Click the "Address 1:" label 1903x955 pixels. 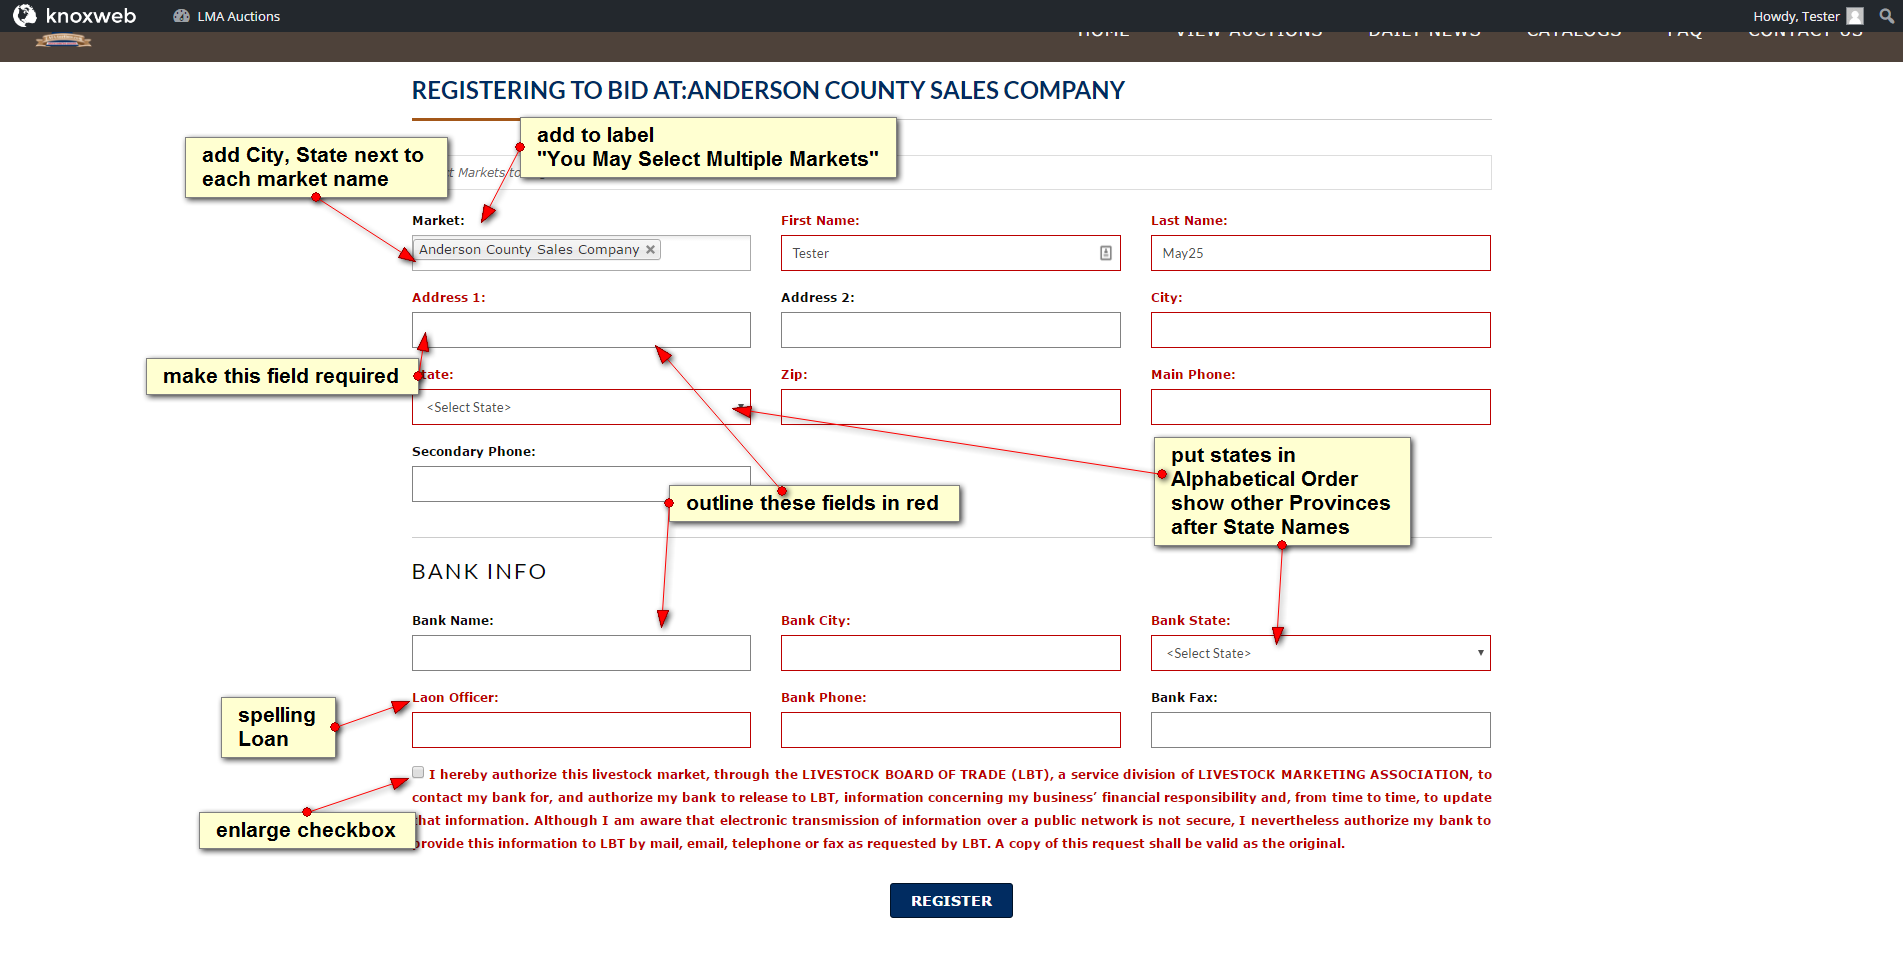click(448, 298)
